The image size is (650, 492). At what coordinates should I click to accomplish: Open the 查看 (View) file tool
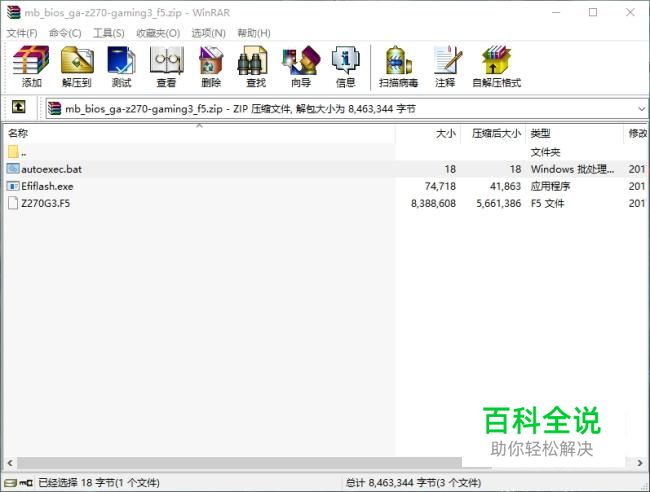click(166, 67)
